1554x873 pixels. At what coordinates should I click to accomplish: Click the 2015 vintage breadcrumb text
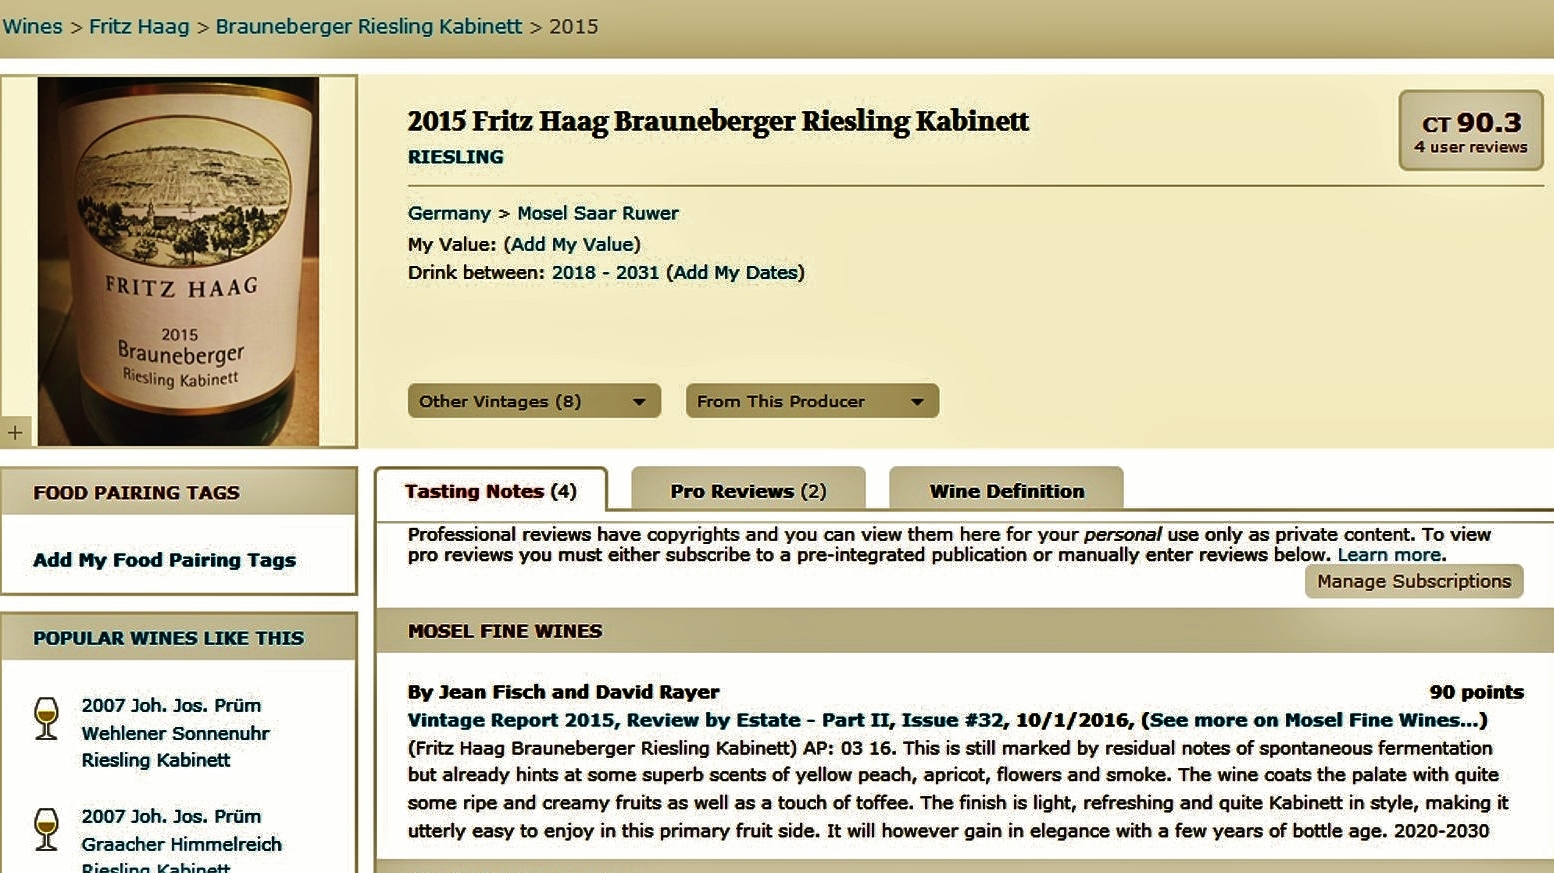coord(574,26)
